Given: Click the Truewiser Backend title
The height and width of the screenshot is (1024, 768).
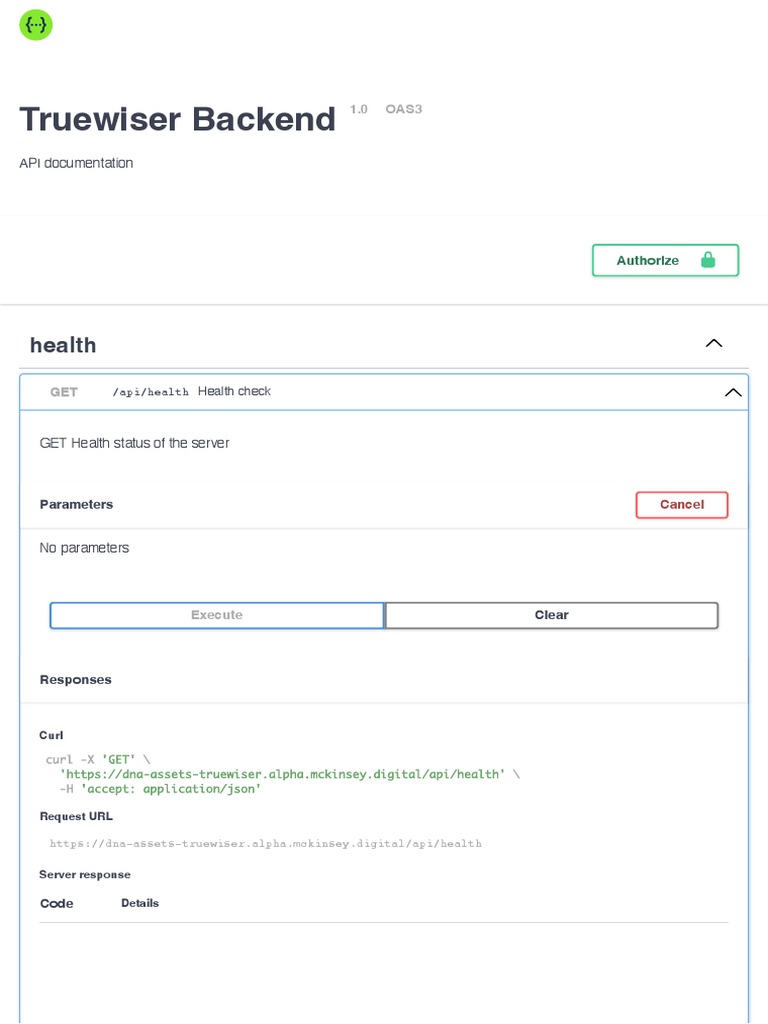Looking at the screenshot, I should click(x=177, y=119).
